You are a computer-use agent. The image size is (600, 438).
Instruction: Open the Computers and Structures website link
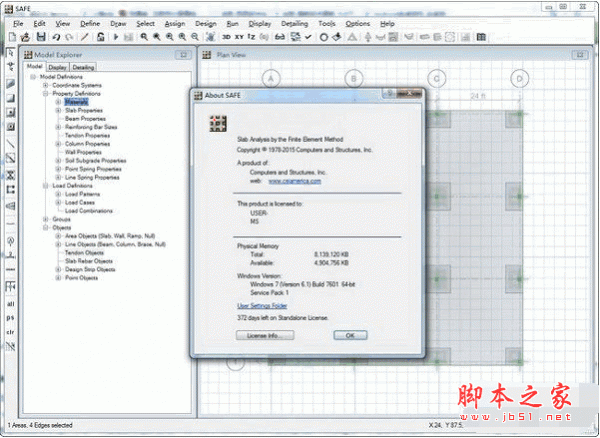295,181
